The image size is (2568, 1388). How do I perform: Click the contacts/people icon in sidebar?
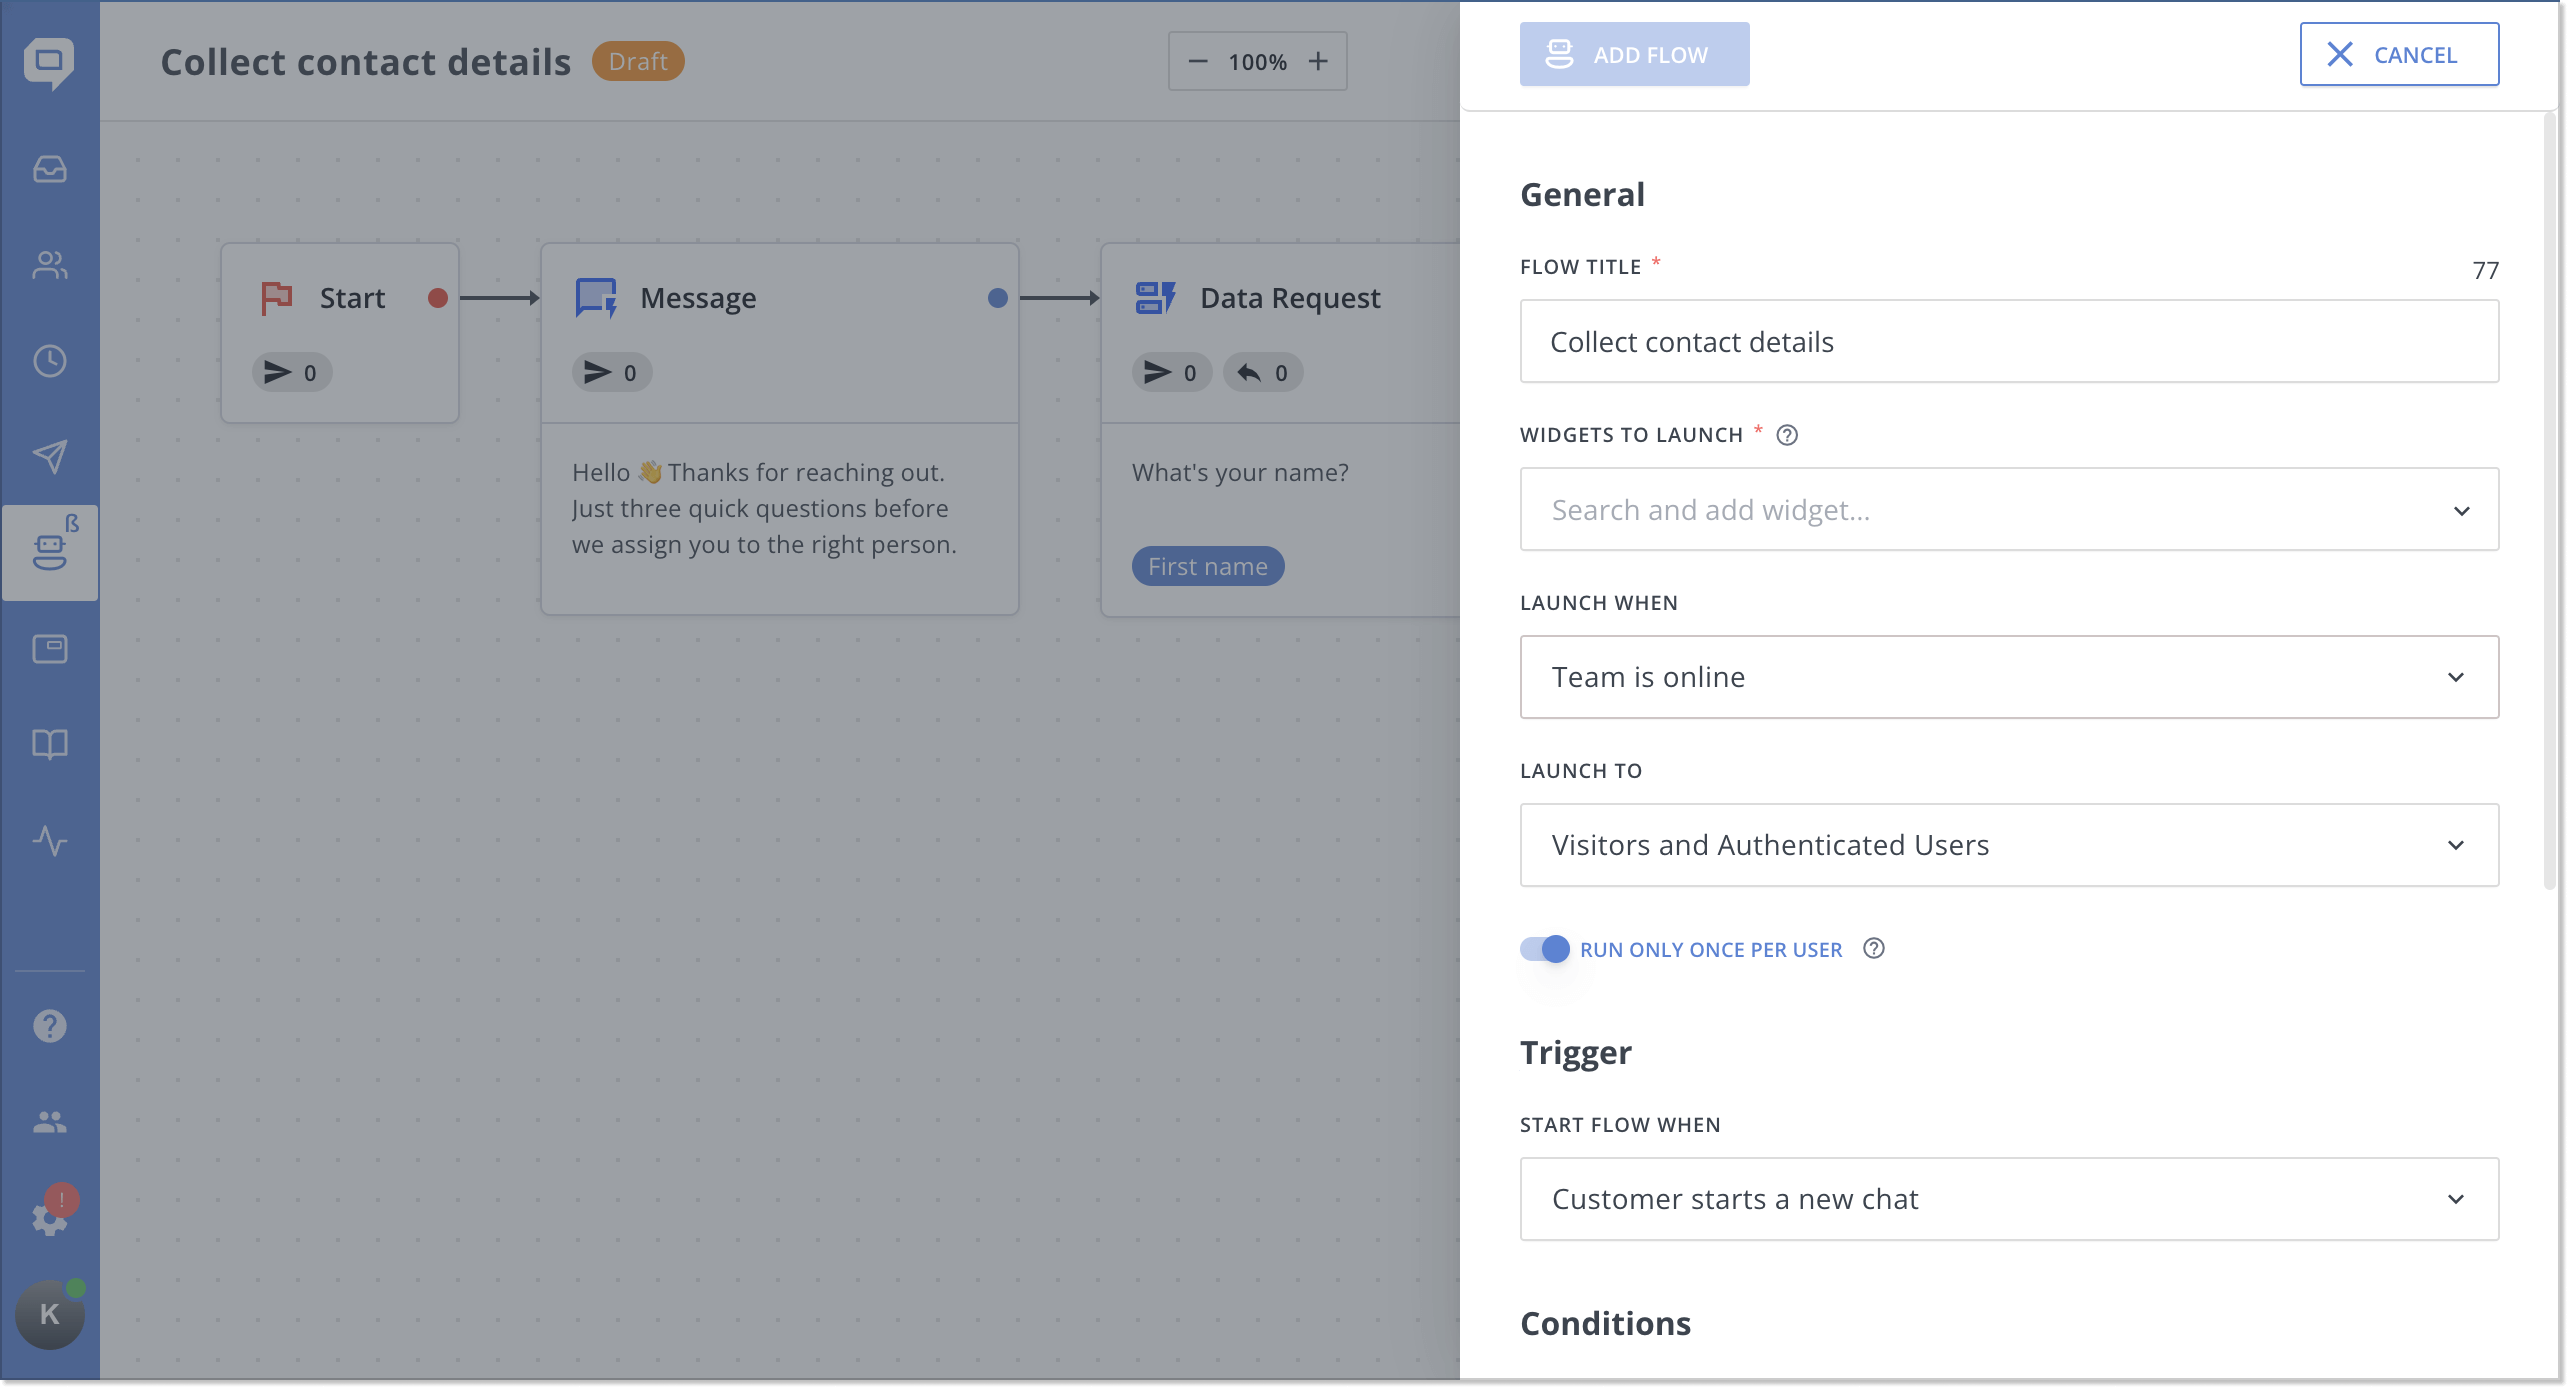(50, 265)
